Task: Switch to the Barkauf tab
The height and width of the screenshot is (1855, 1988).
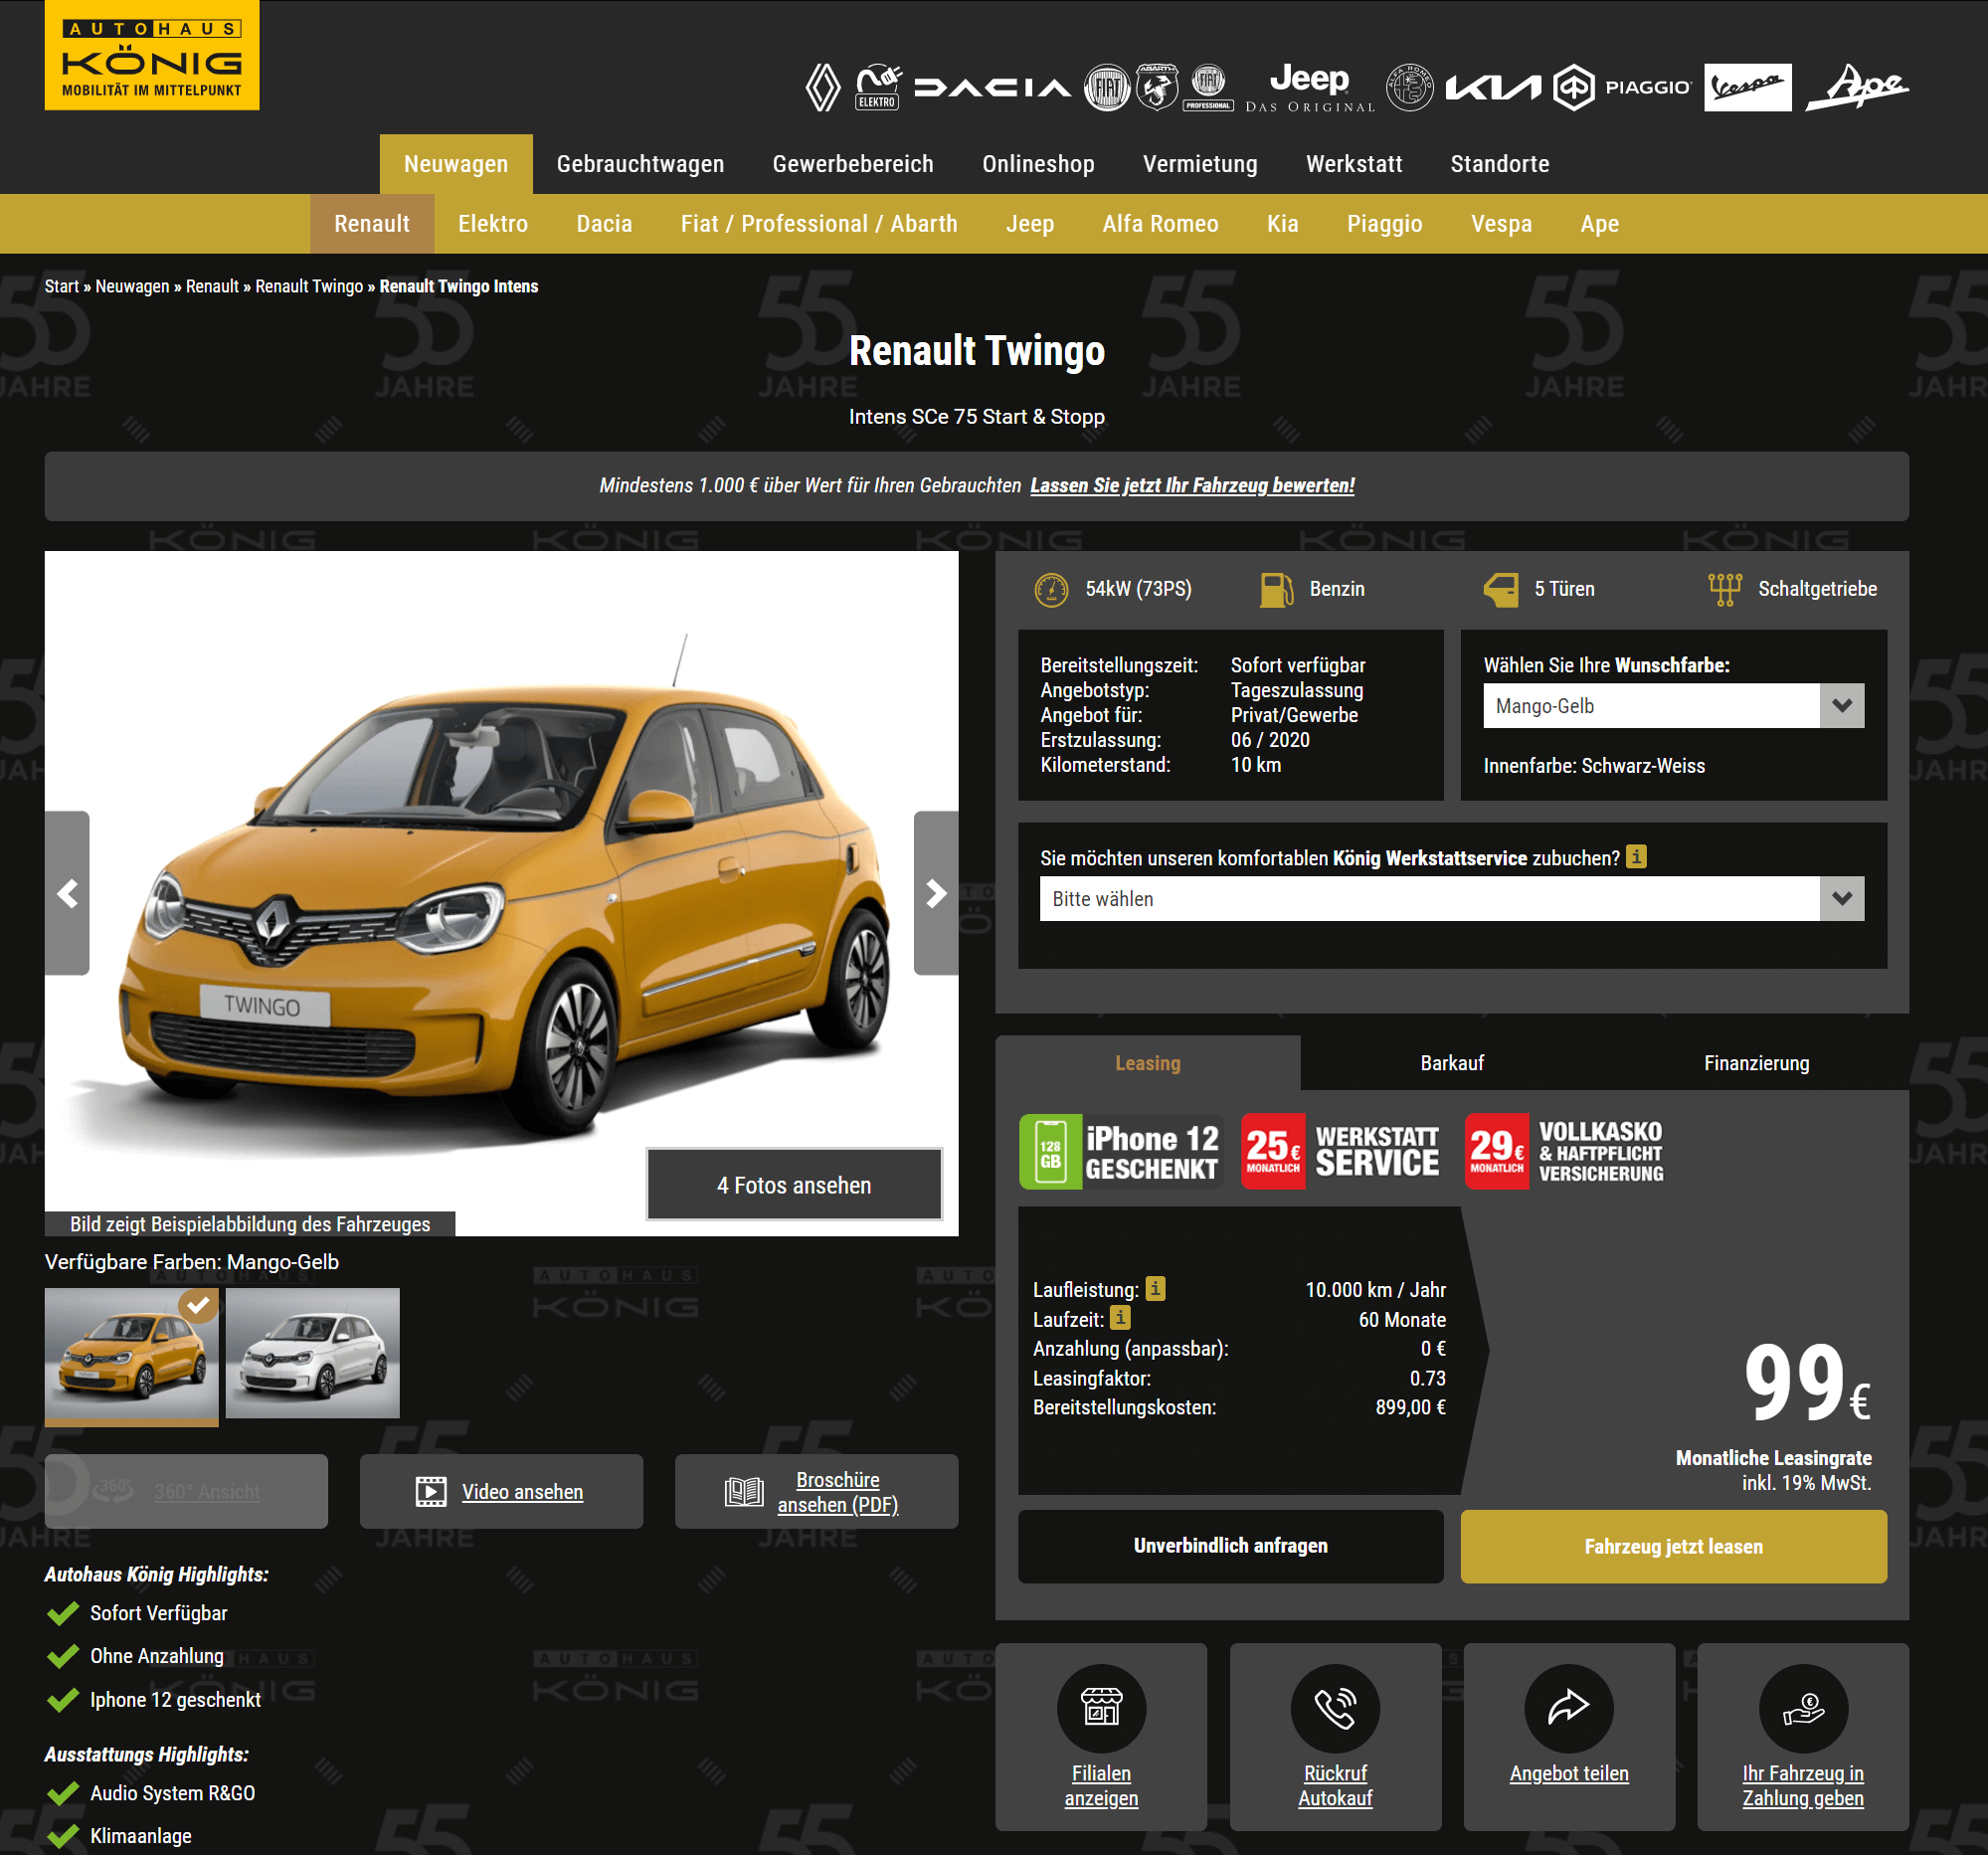Action: click(1452, 1063)
